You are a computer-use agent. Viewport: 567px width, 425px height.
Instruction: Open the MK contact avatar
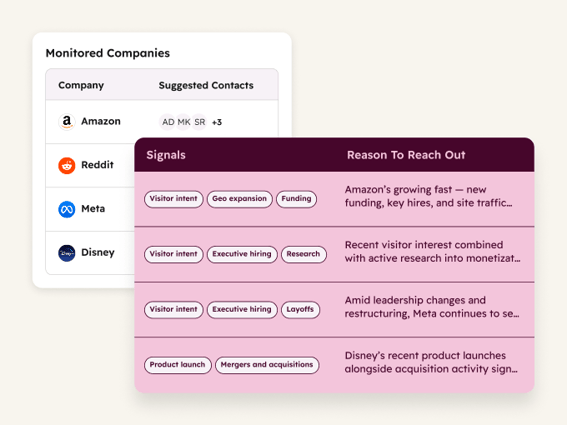184,122
